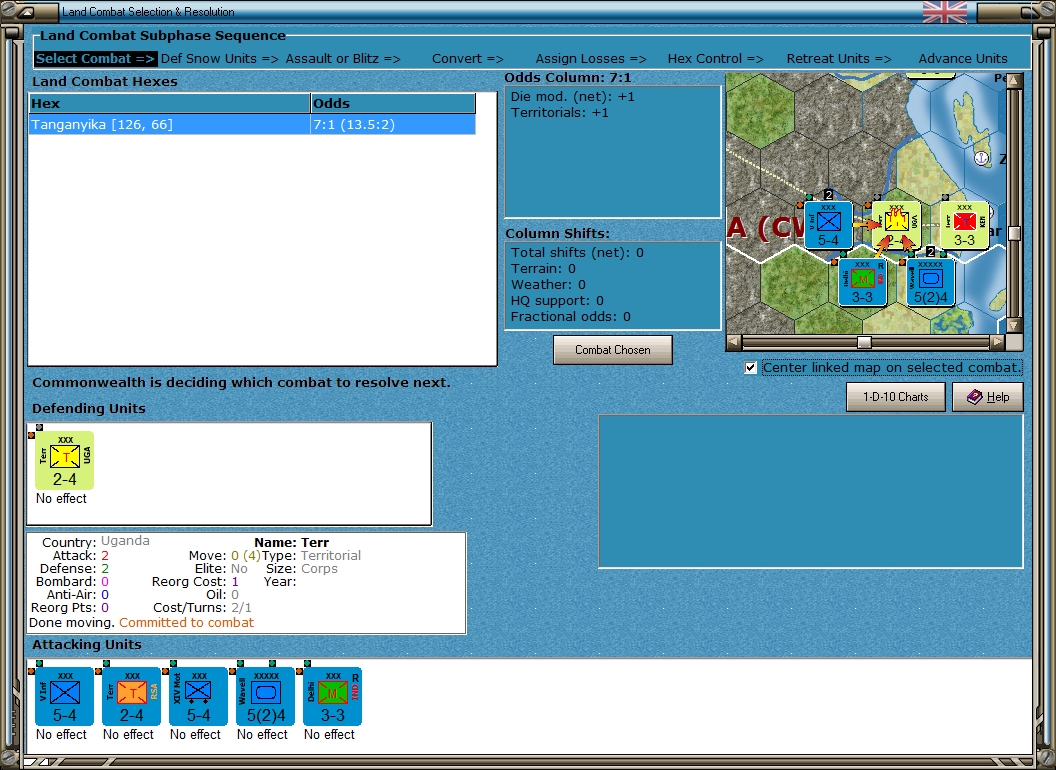This screenshot has height=770, width=1056.
Task: Click the V Inf 5-4 counter on the map
Action: (x=828, y=225)
